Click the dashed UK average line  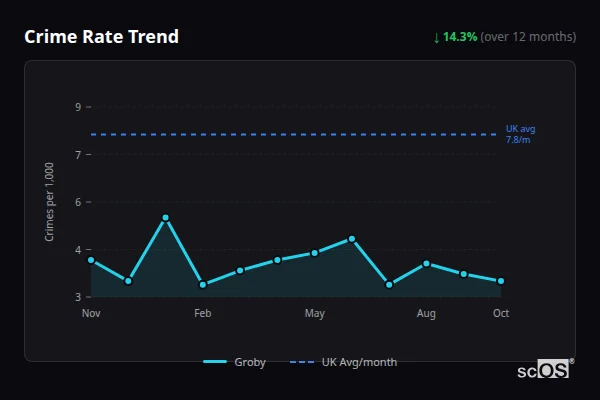294,134
